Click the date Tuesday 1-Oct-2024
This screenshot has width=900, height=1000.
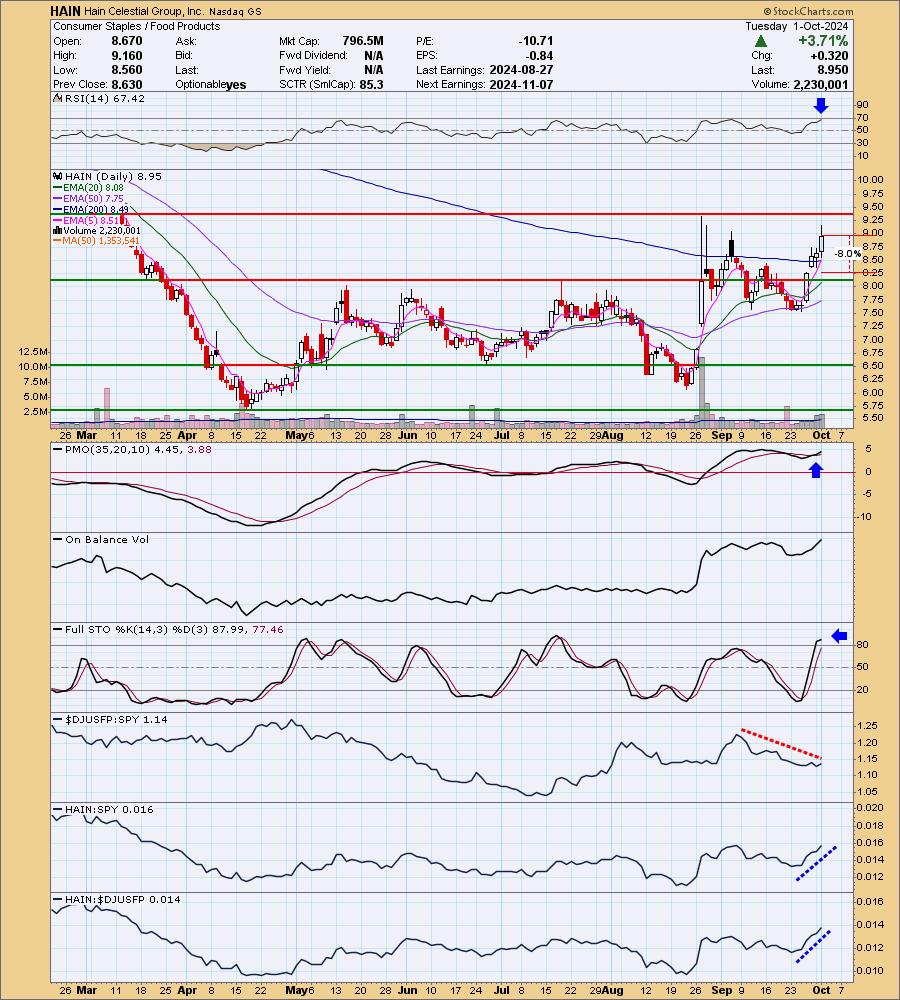[x=797, y=26]
